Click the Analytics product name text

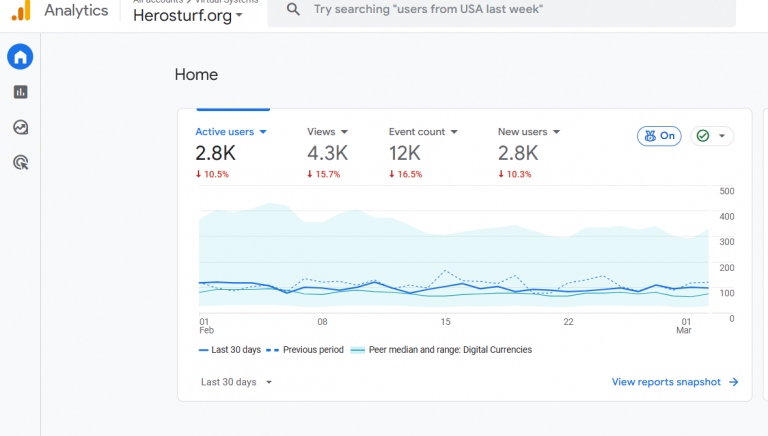tap(76, 10)
